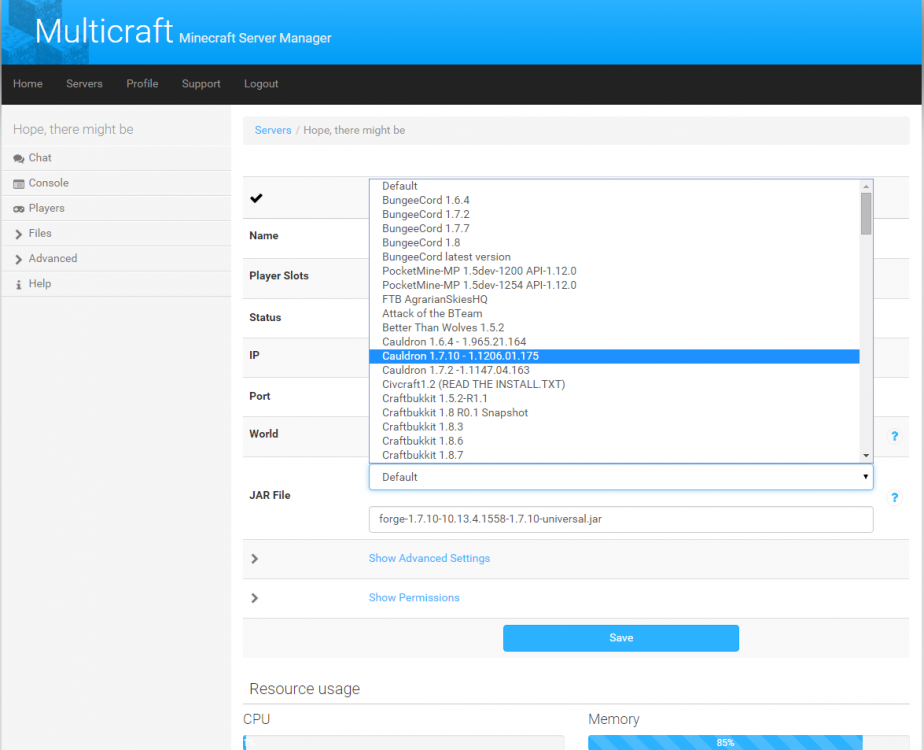Select BungeeCord 1.7.2 option
The image size is (924, 750).
tap(614, 214)
